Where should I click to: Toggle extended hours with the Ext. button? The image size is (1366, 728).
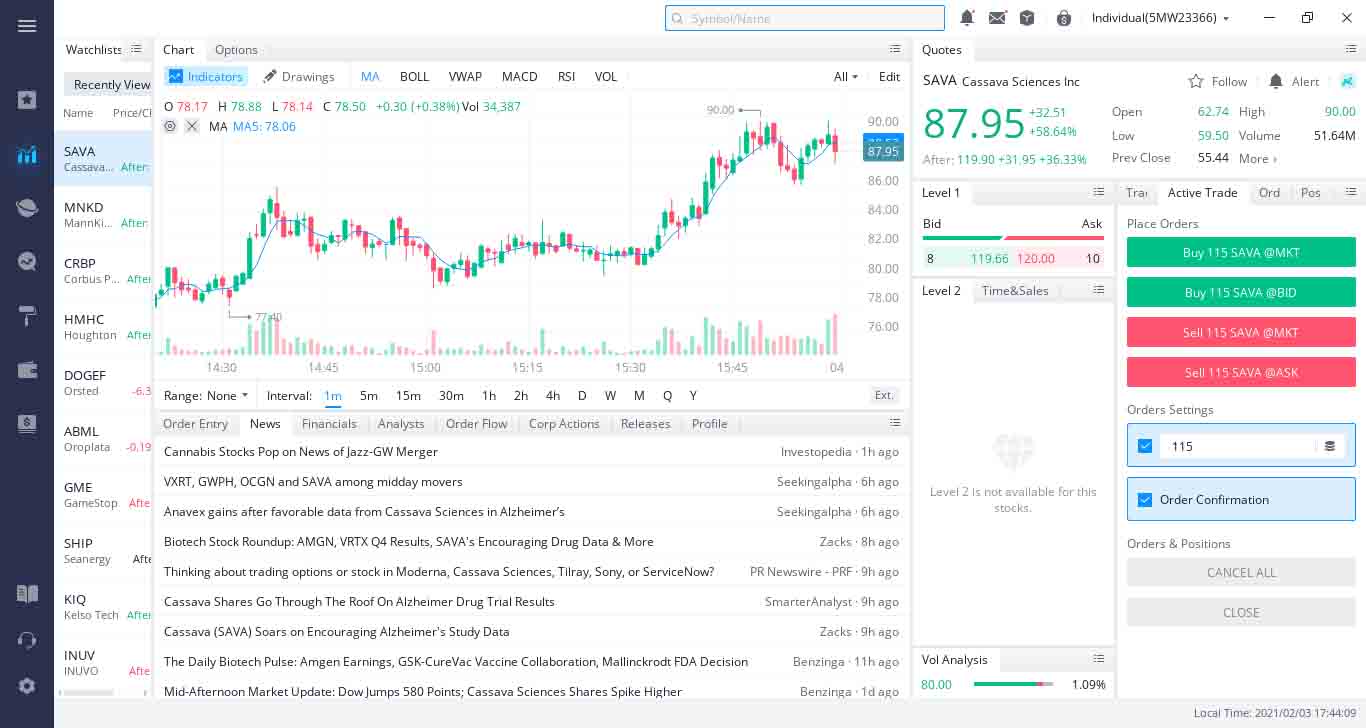pyautogui.click(x=884, y=395)
